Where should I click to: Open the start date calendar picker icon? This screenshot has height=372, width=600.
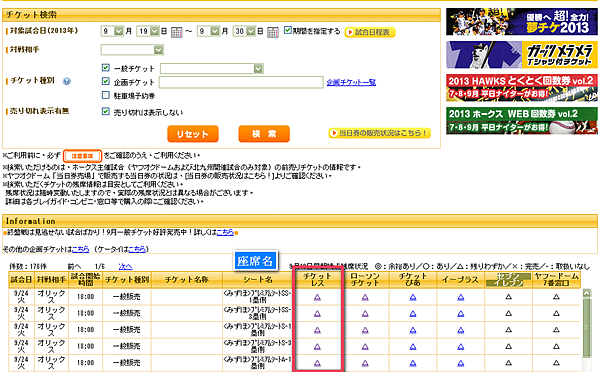(x=176, y=32)
